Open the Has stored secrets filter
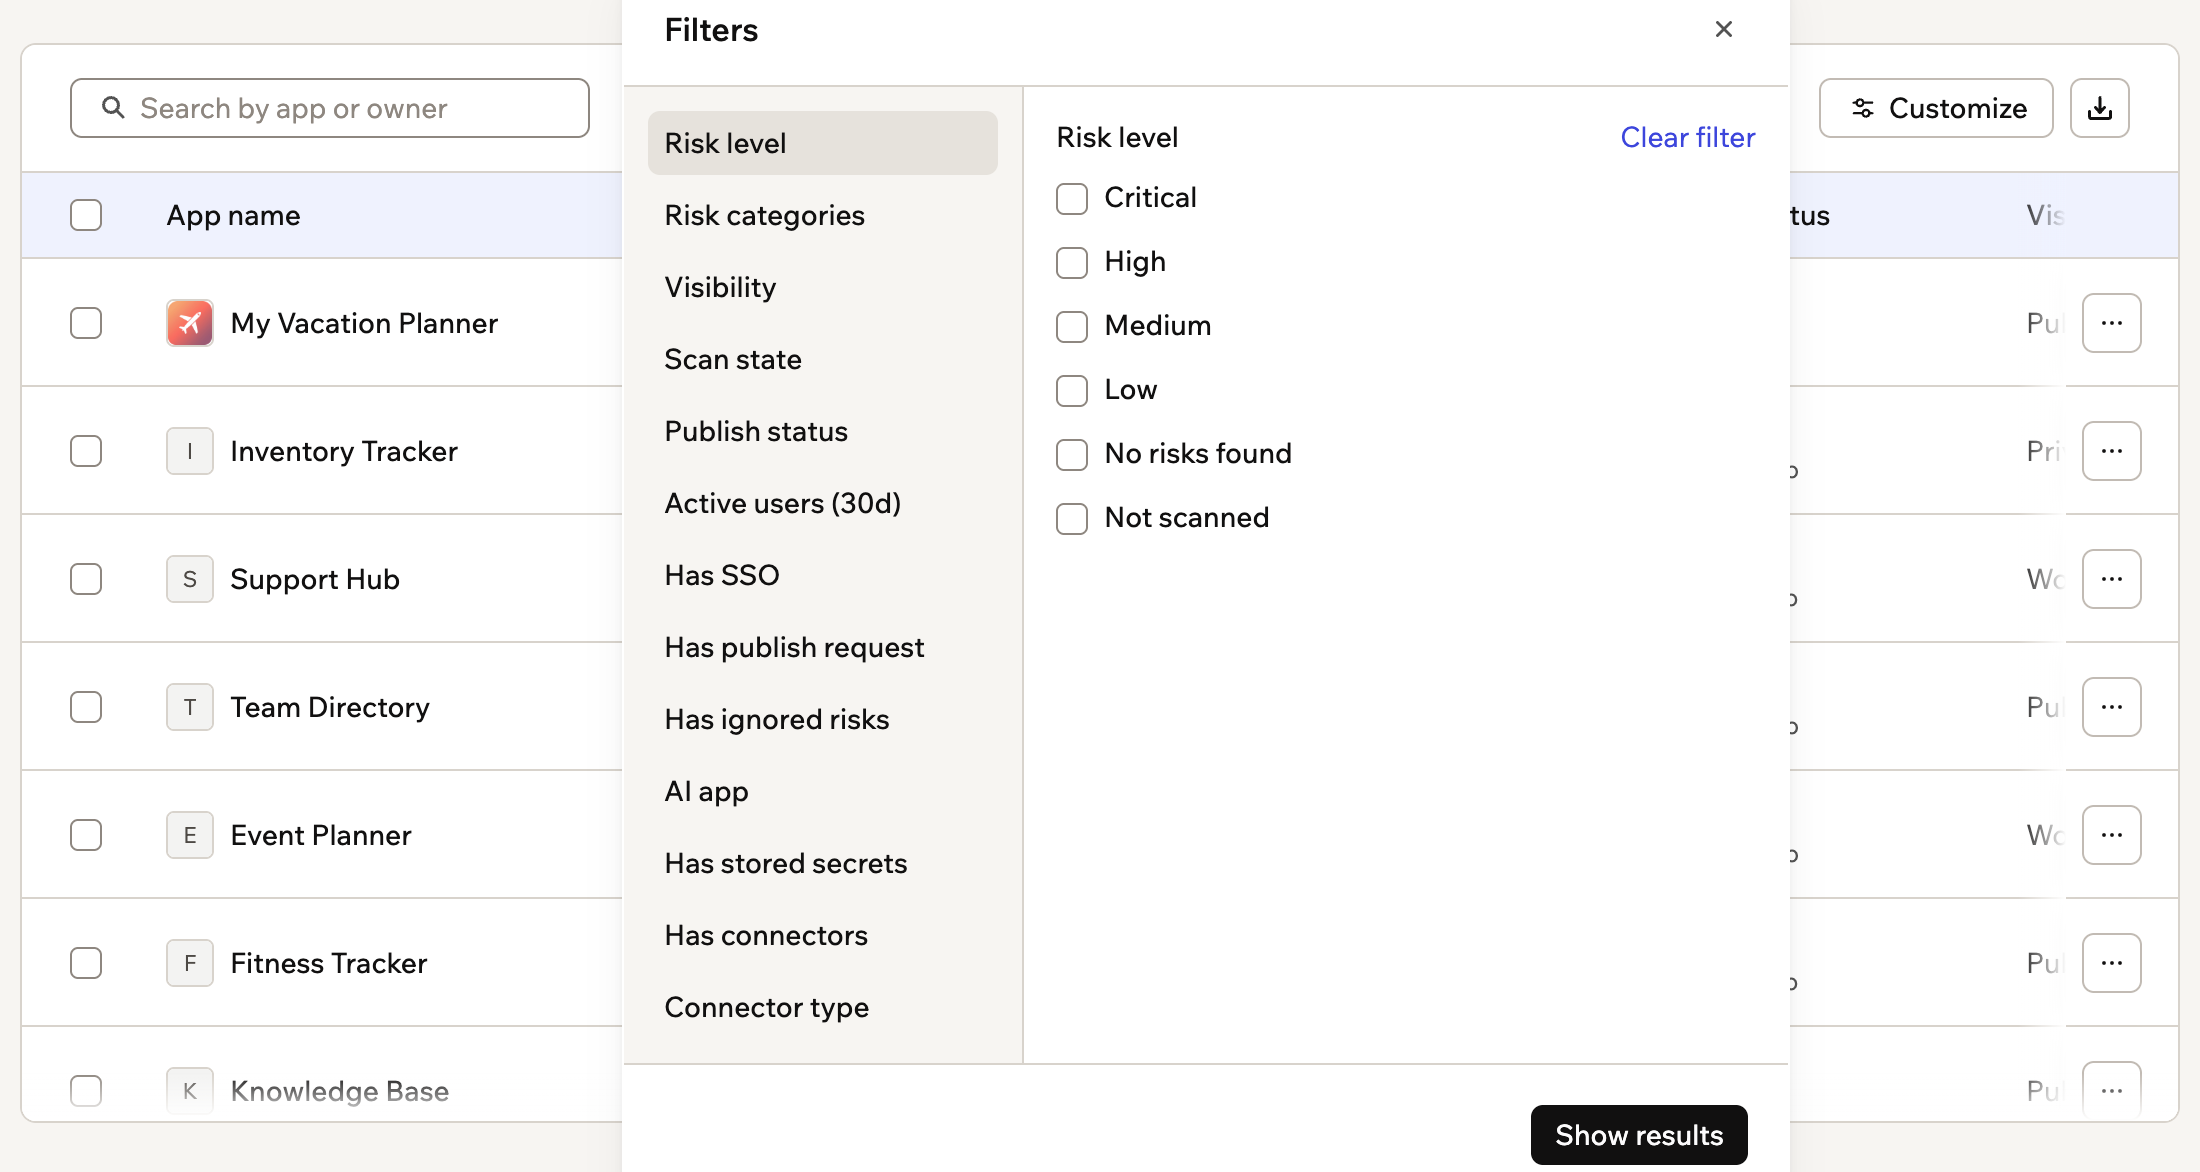 (x=822, y=863)
